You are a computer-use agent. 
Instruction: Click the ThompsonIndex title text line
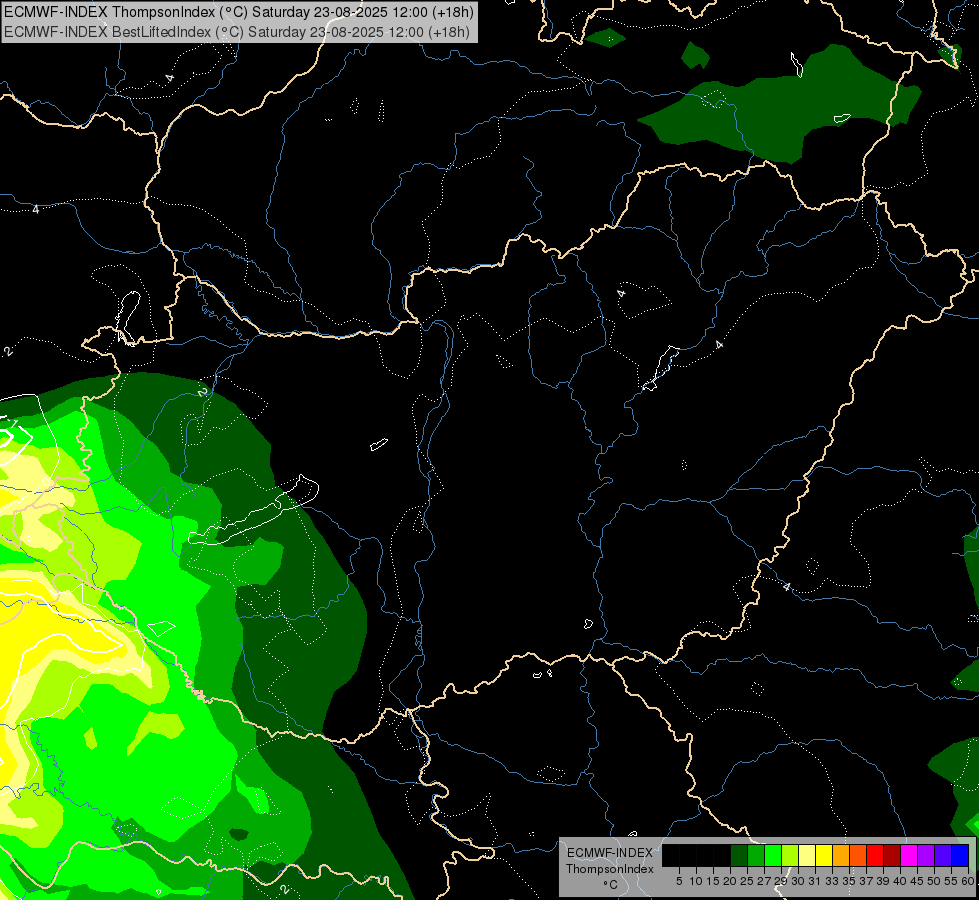(239, 11)
